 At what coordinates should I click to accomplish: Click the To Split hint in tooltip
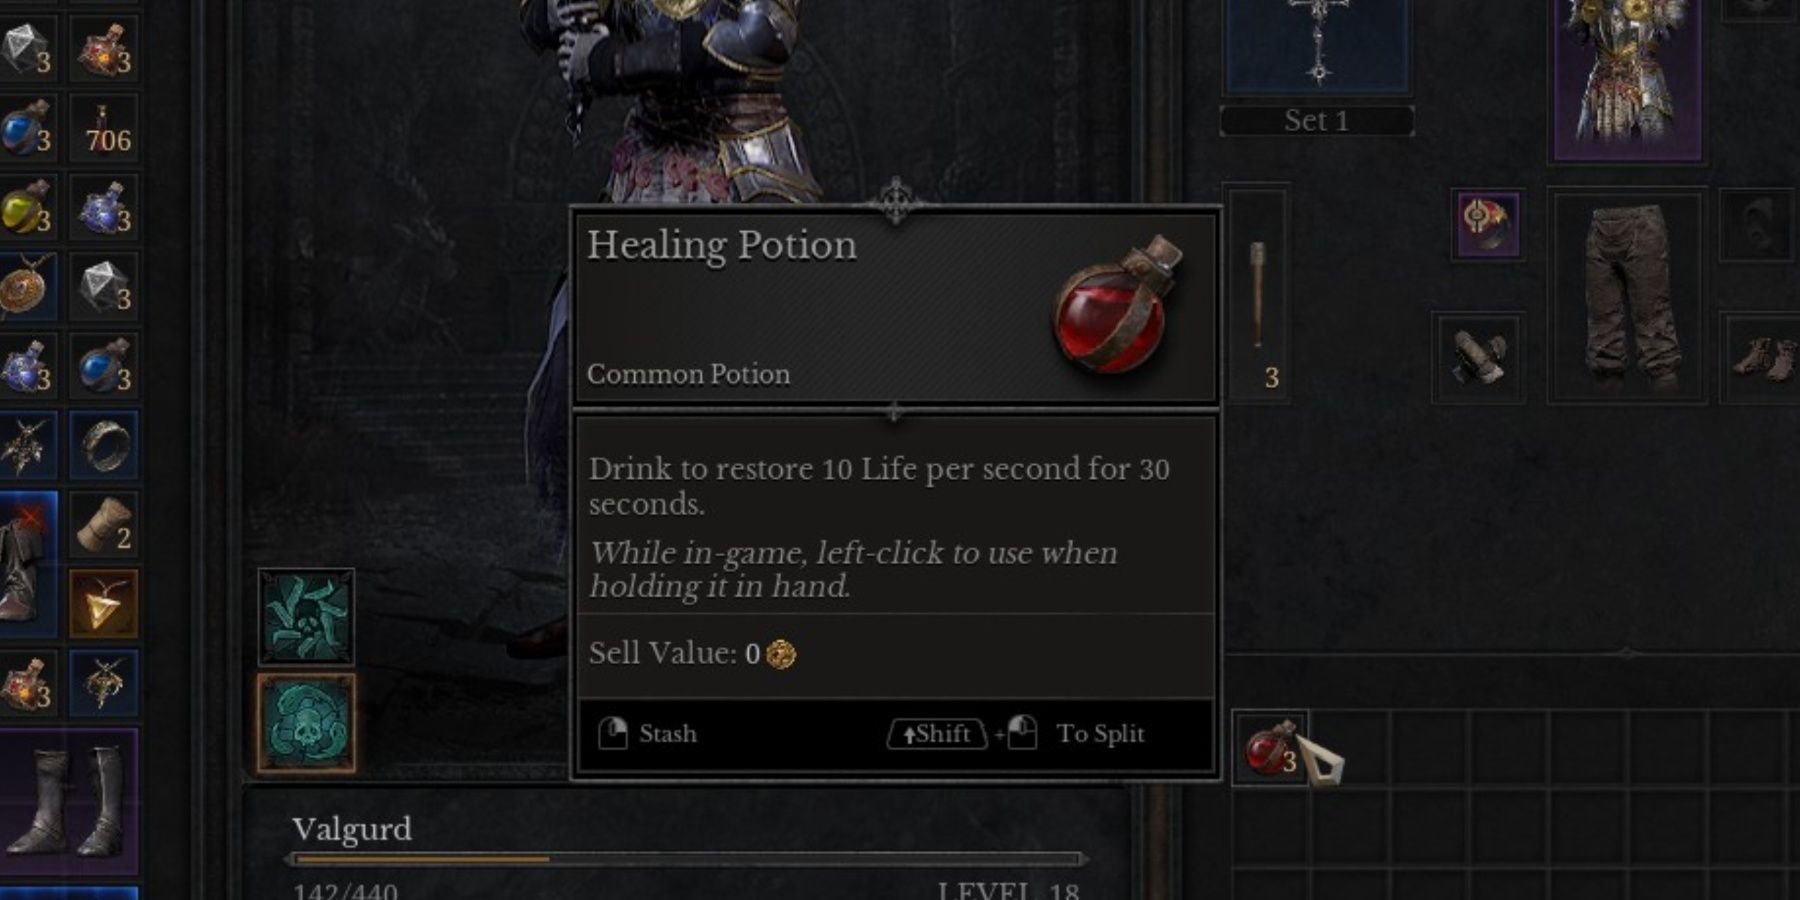click(x=1100, y=733)
